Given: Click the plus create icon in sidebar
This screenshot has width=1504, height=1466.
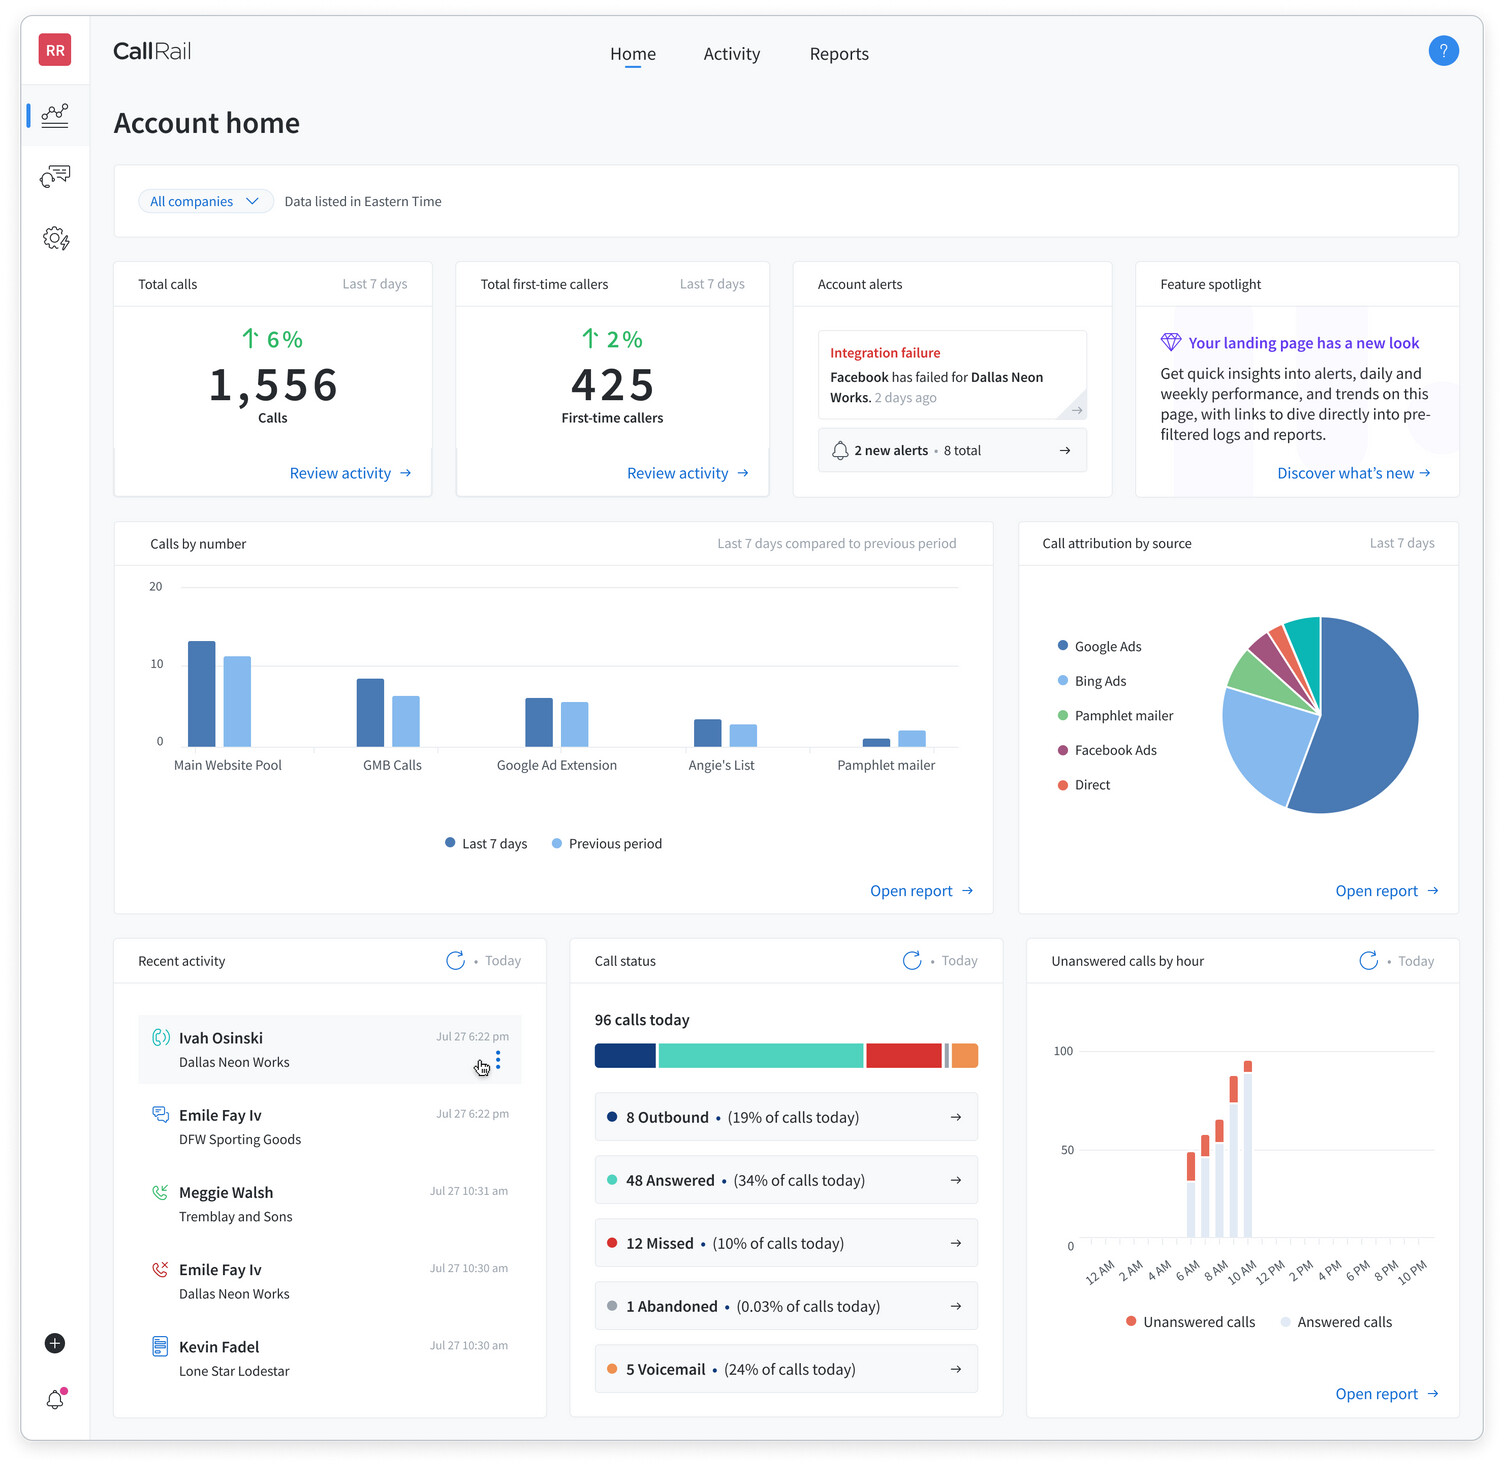Looking at the screenshot, I should coord(55,1343).
